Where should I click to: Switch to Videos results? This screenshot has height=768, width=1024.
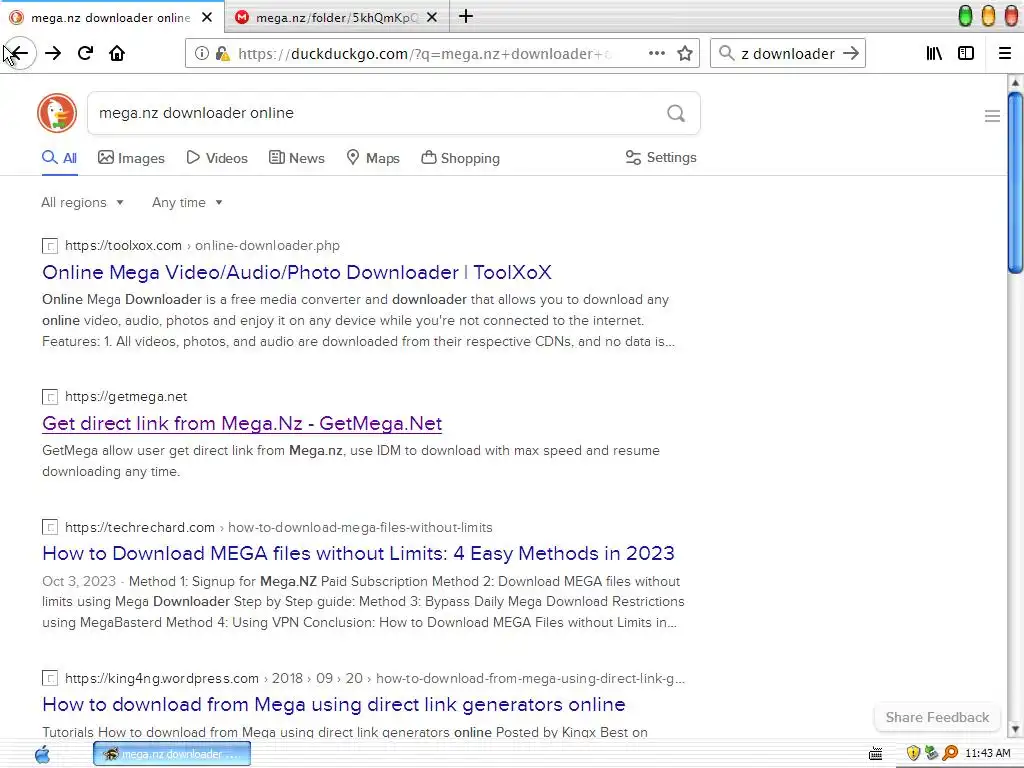point(217,158)
